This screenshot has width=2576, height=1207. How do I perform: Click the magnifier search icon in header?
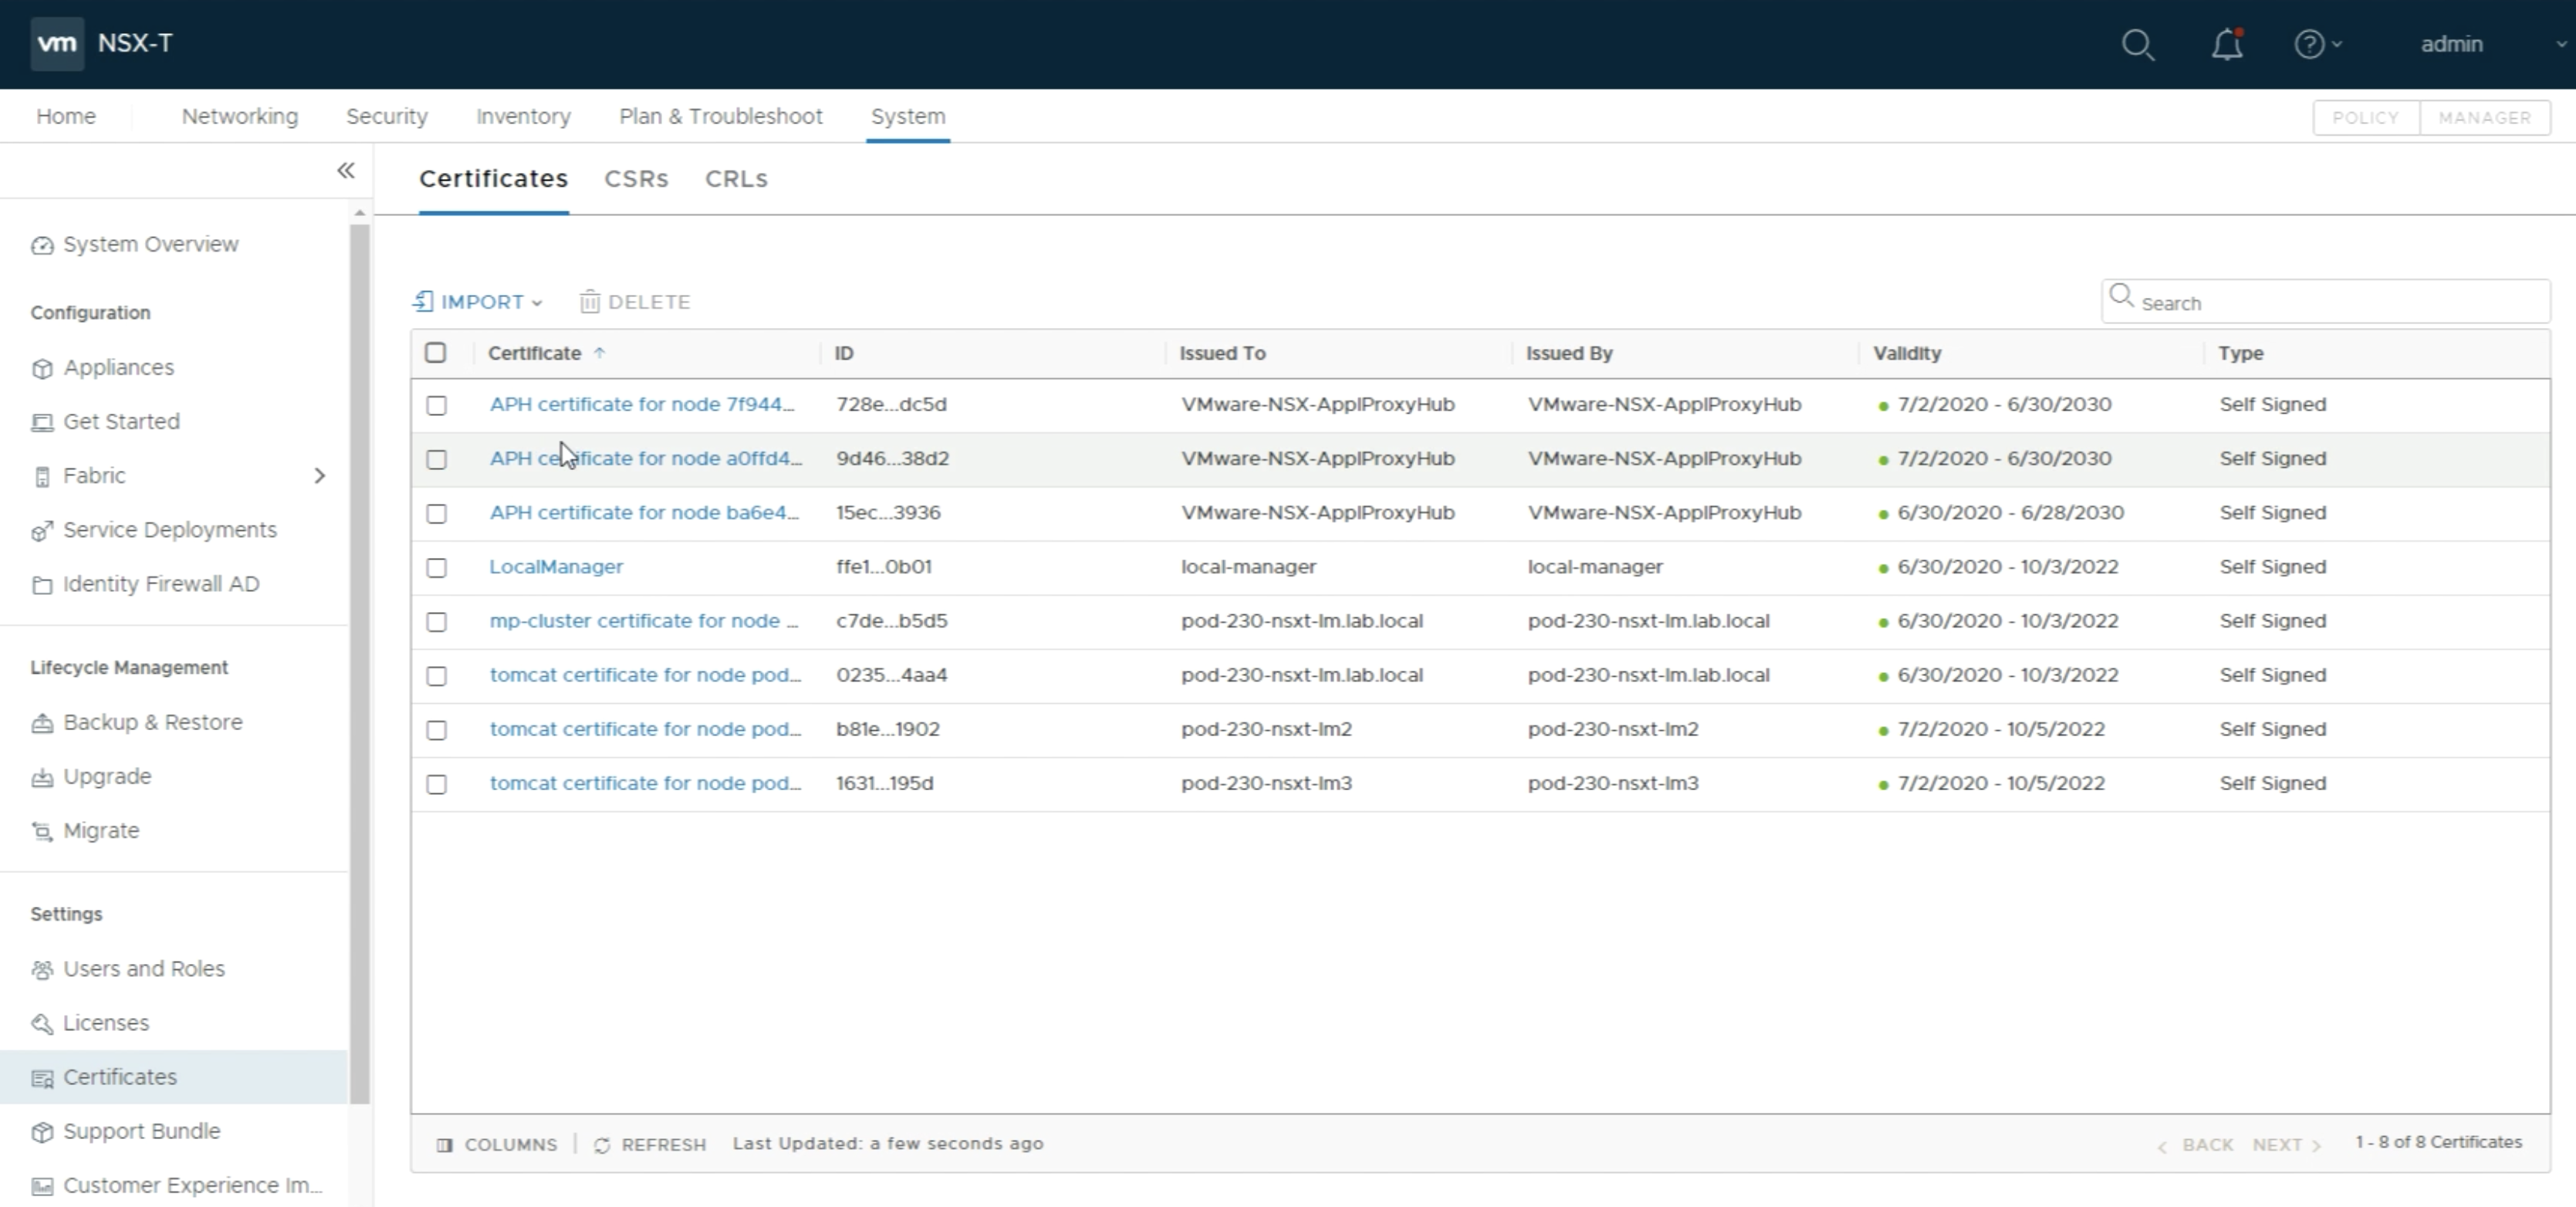2137,45
